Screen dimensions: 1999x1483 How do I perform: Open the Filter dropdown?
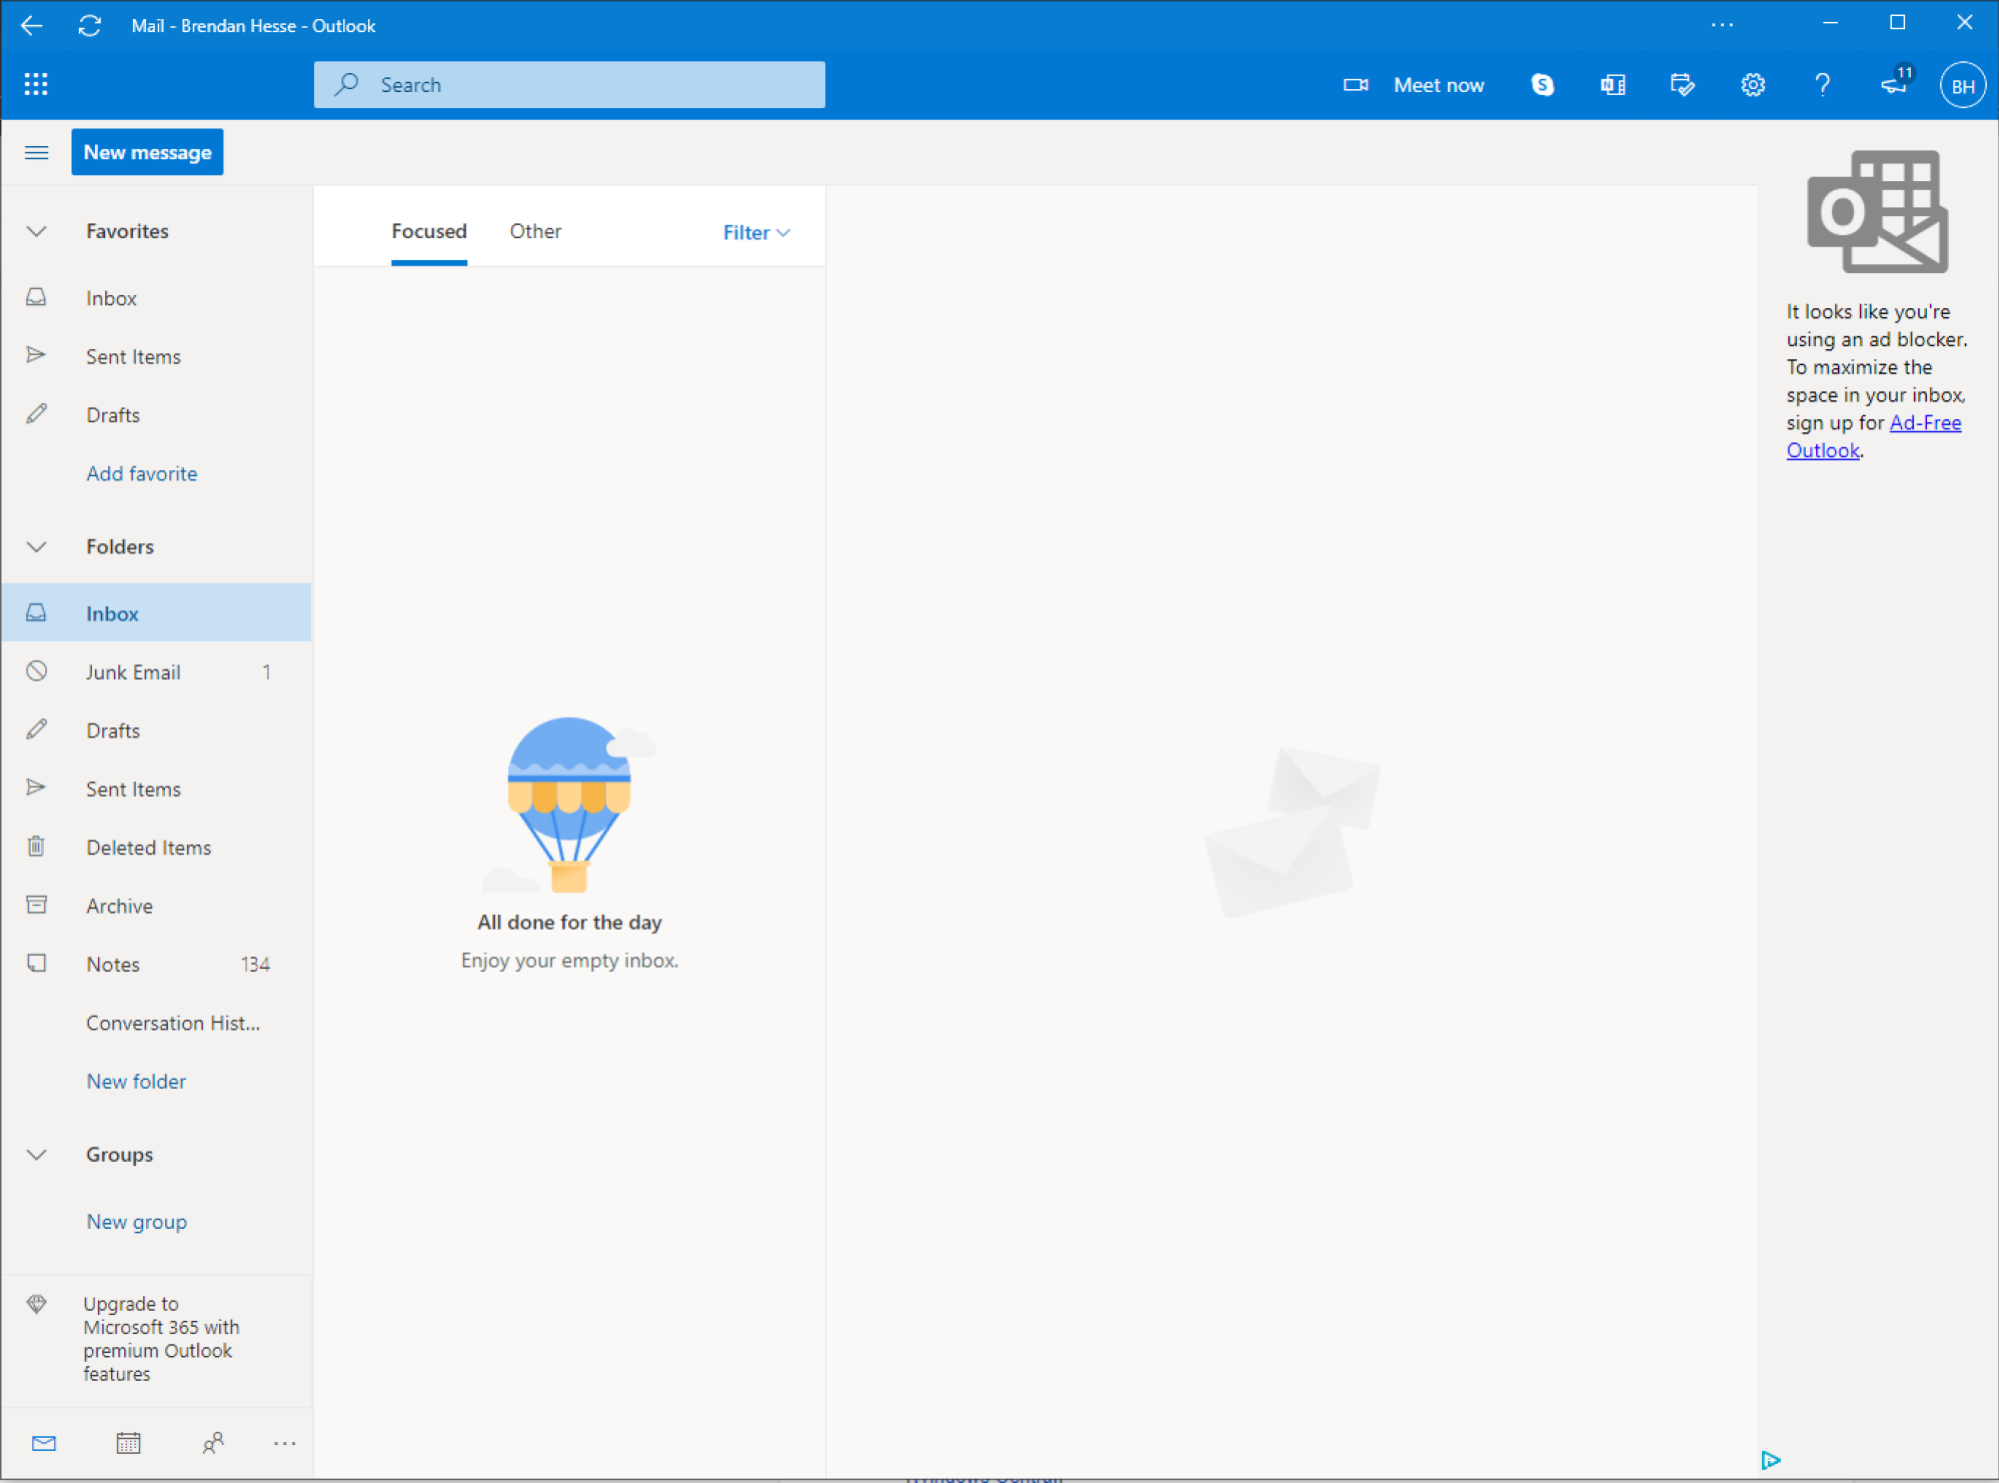756,232
